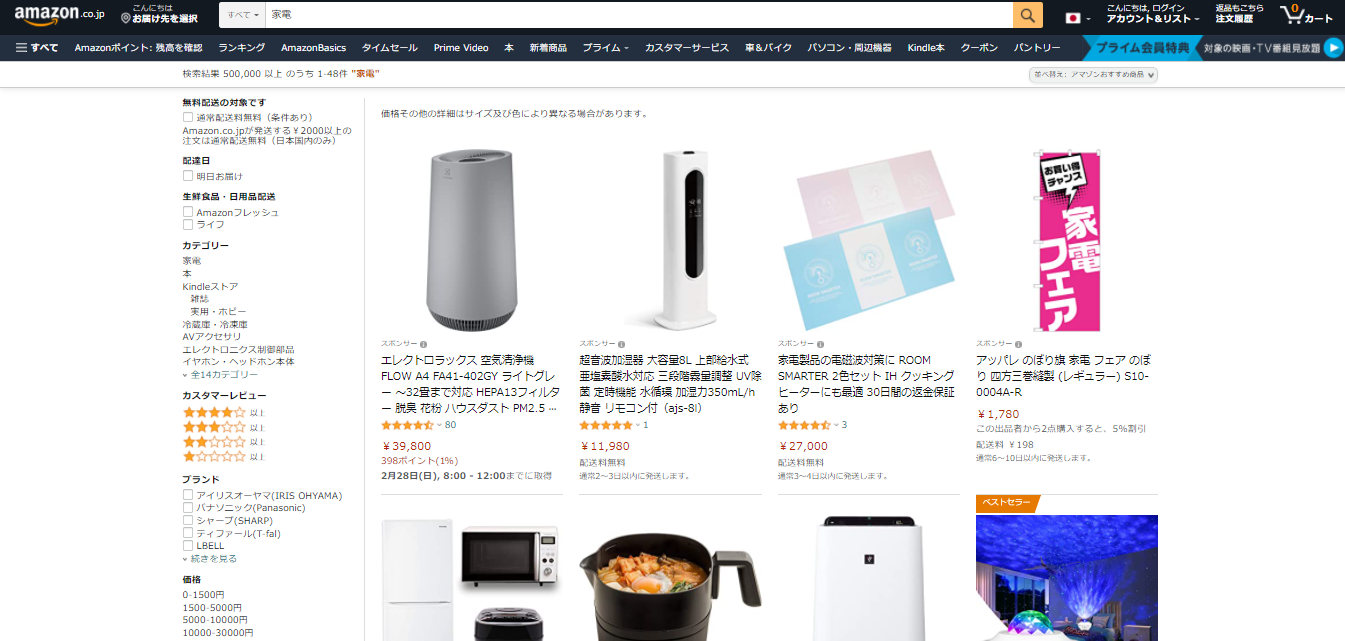Enable the 明日お届け checkbox
Screen dimensions: 1345x641
click(188, 176)
